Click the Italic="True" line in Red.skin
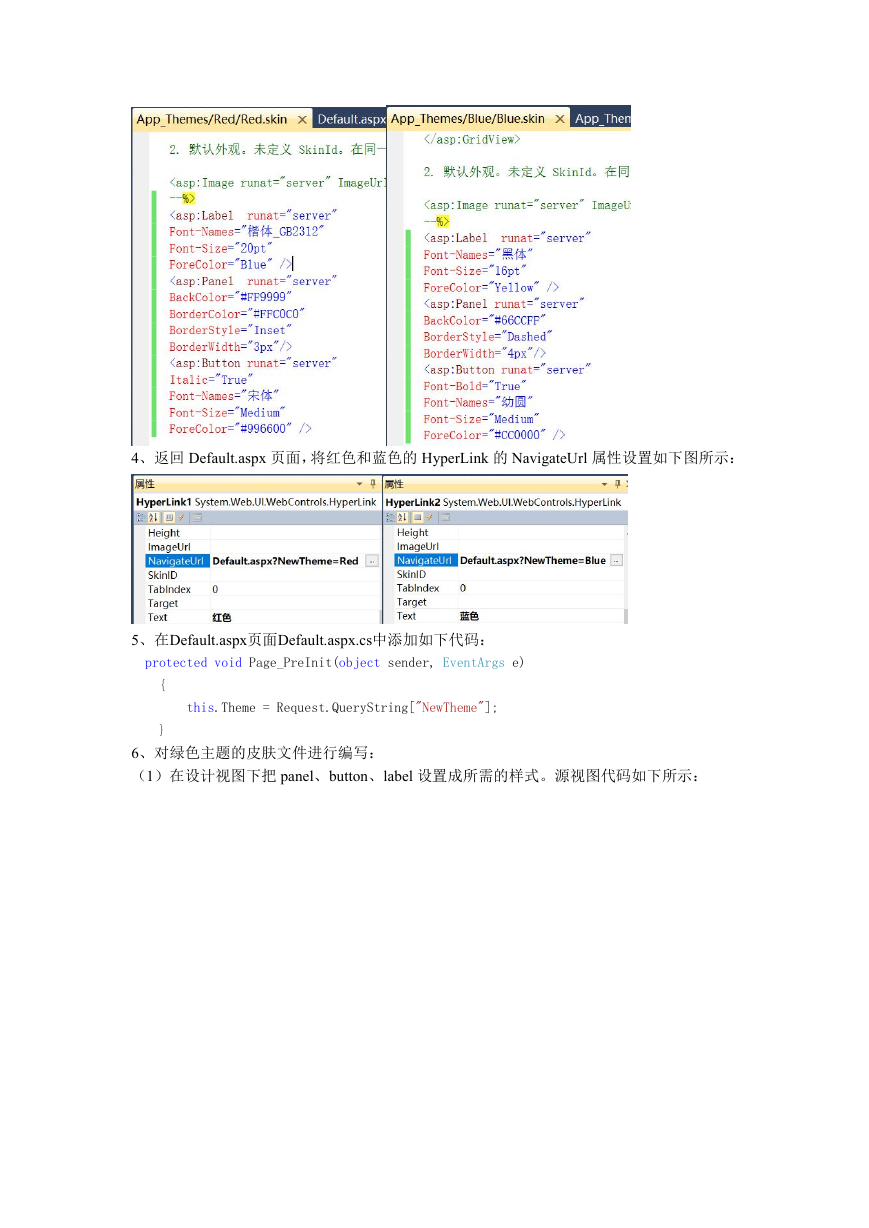 tap(211, 379)
